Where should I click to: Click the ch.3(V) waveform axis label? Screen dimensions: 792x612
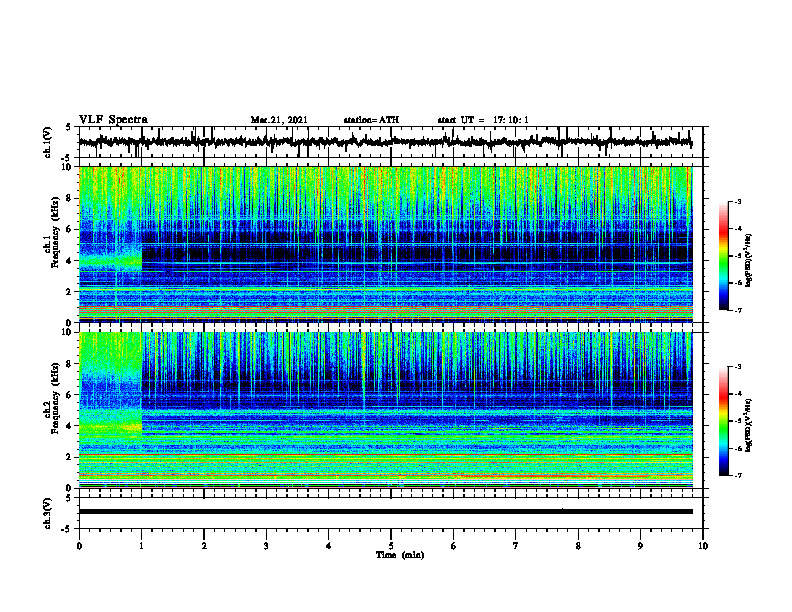point(48,513)
